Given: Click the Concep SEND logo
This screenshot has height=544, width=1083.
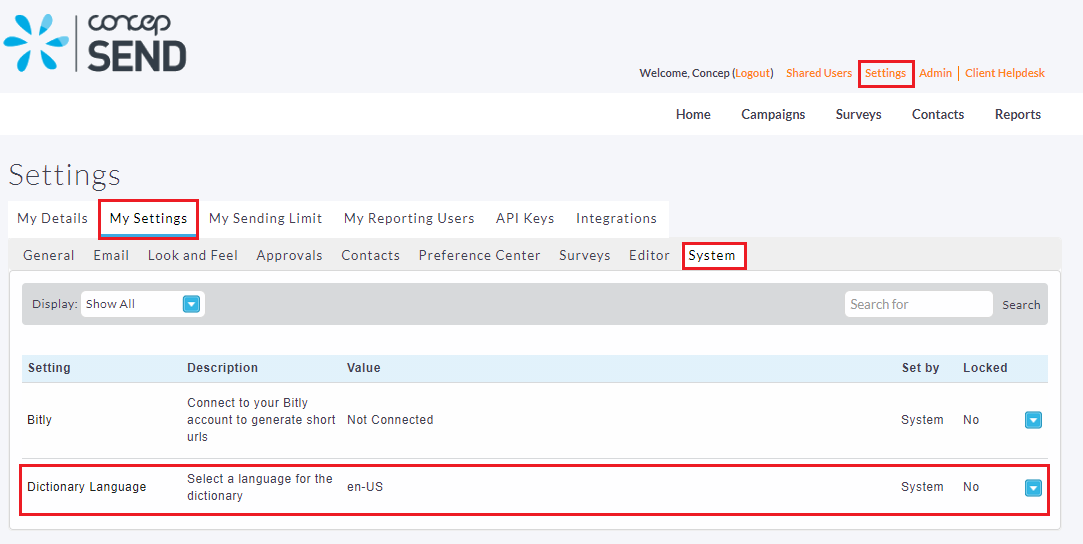Looking at the screenshot, I should click(95, 43).
